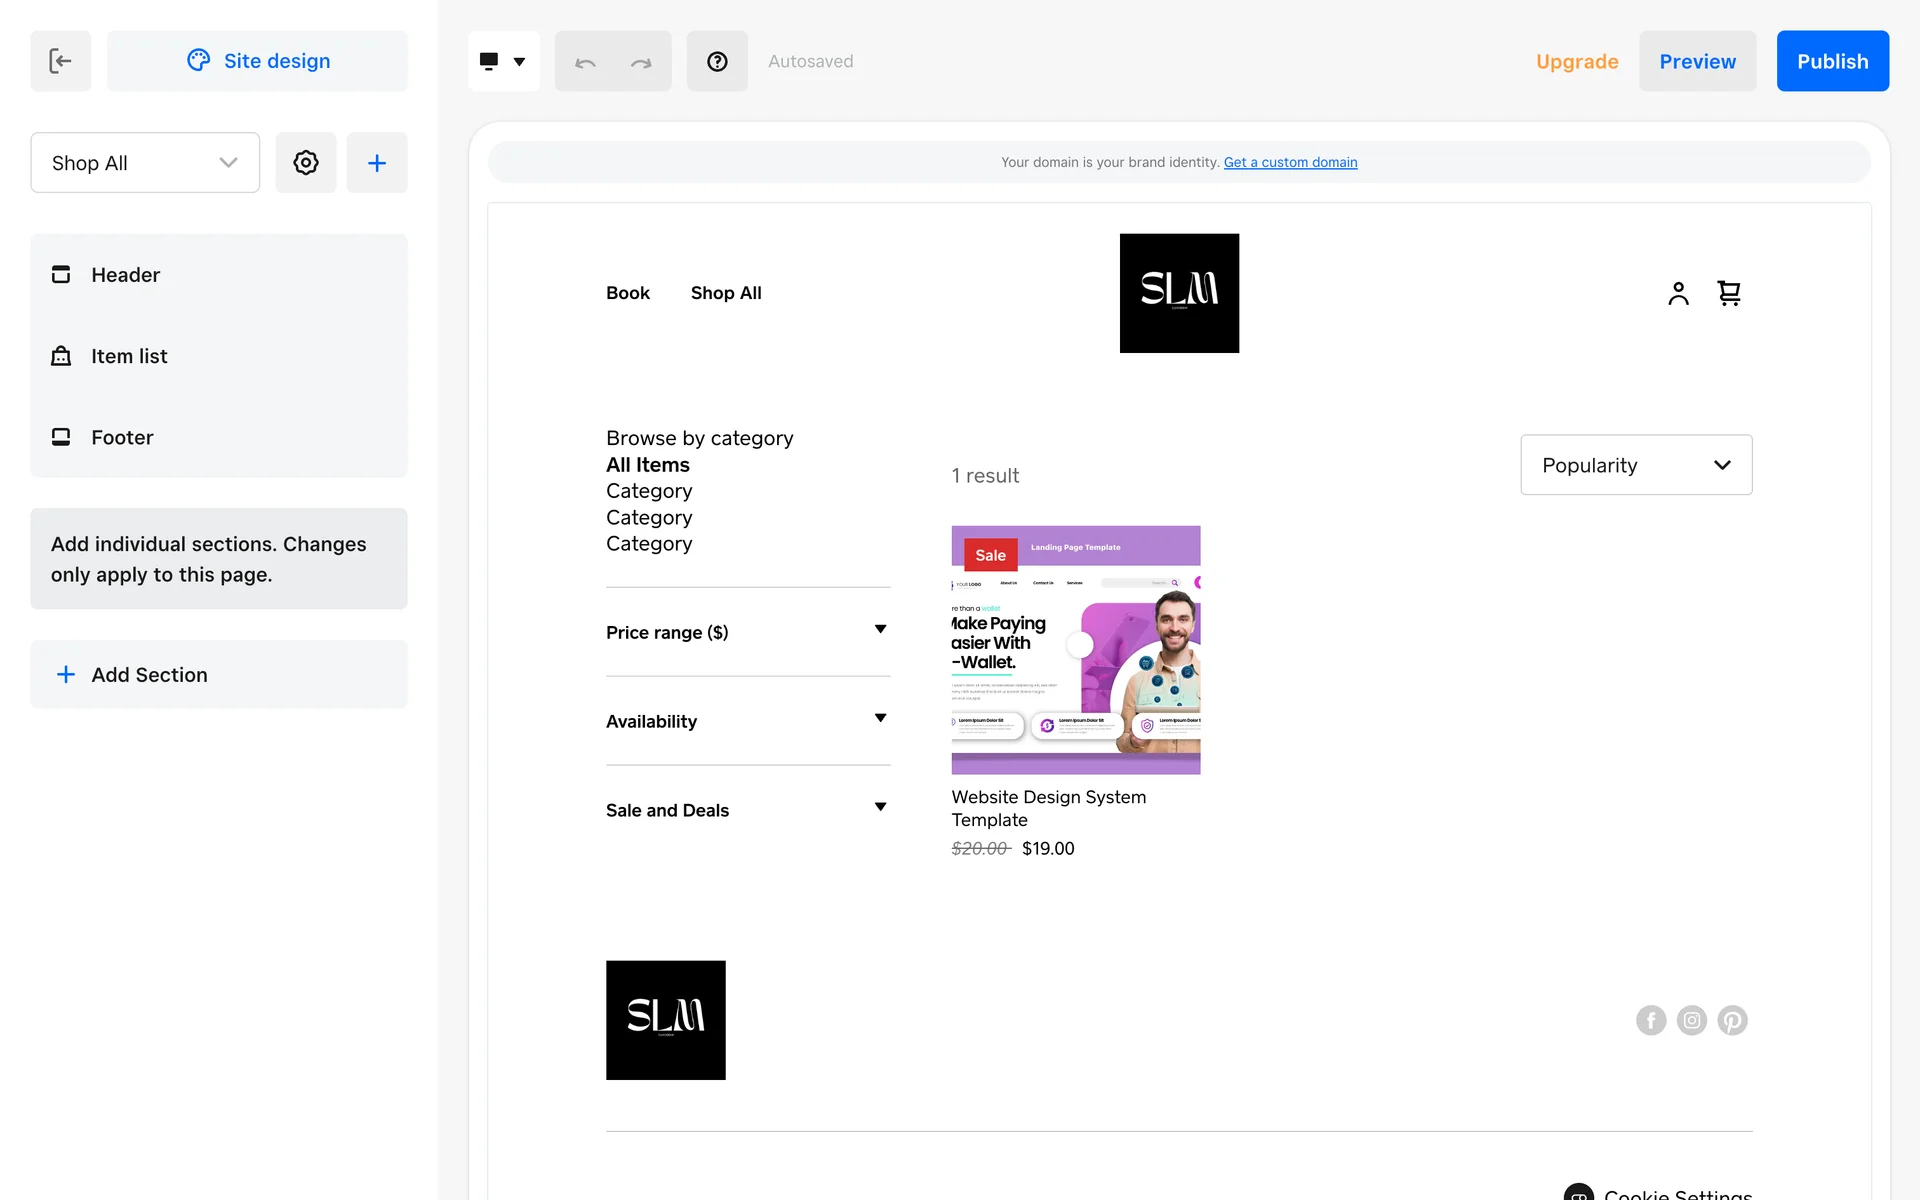The height and width of the screenshot is (1200, 1920).
Task: Click the Publish button
Action: (1832, 62)
